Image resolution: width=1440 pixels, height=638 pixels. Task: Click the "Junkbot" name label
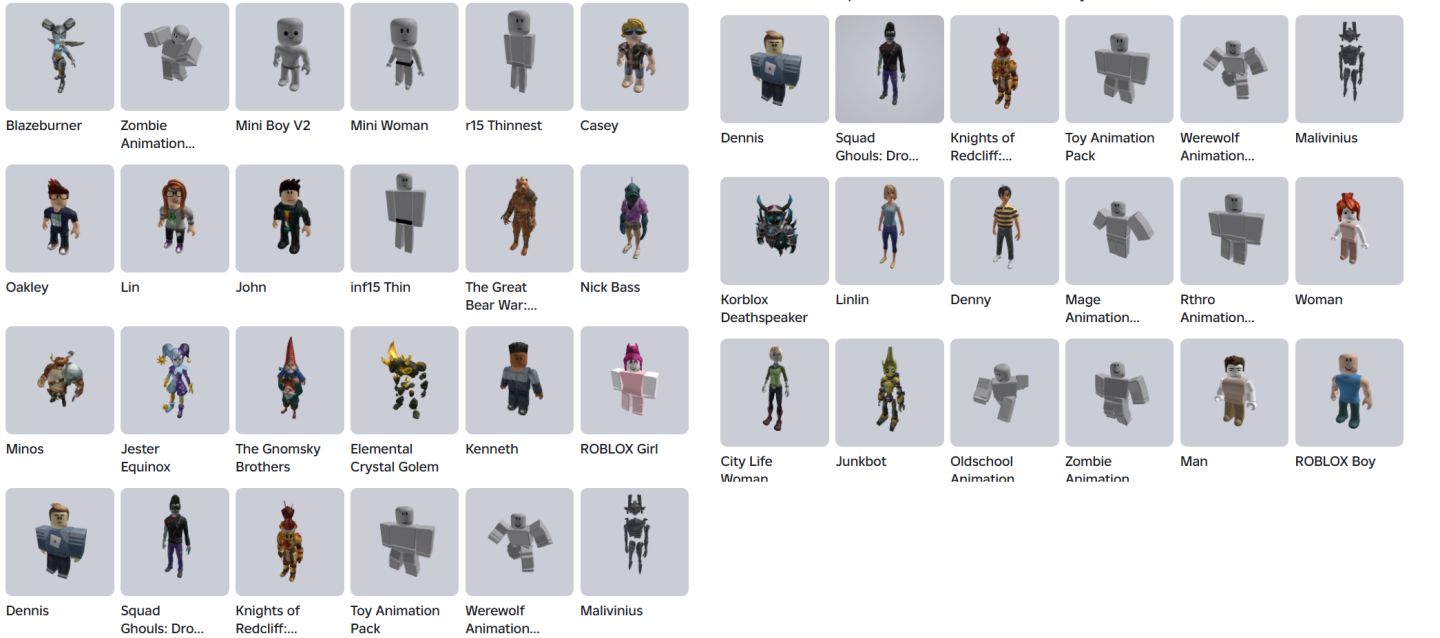pyautogui.click(x=861, y=462)
